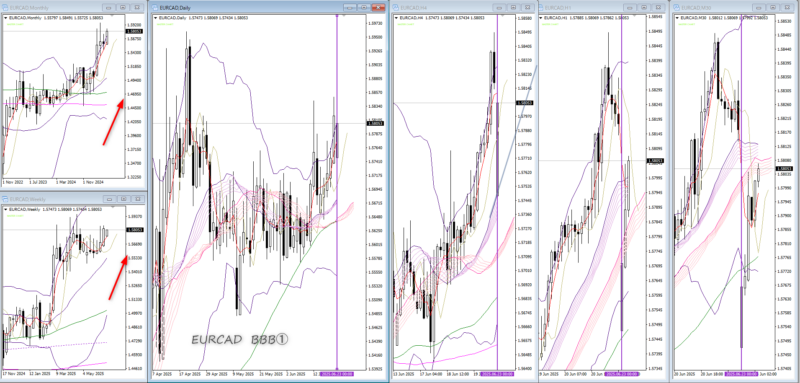Select the purple date label under H4 chart
Viewport: 800px width, 383px height.
click(x=497, y=374)
